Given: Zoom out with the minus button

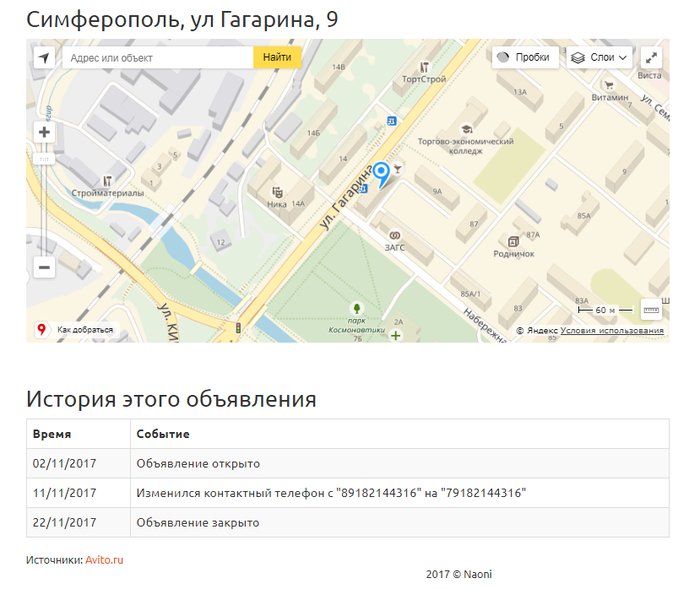Looking at the screenshot, I should [x=44, y=267].
